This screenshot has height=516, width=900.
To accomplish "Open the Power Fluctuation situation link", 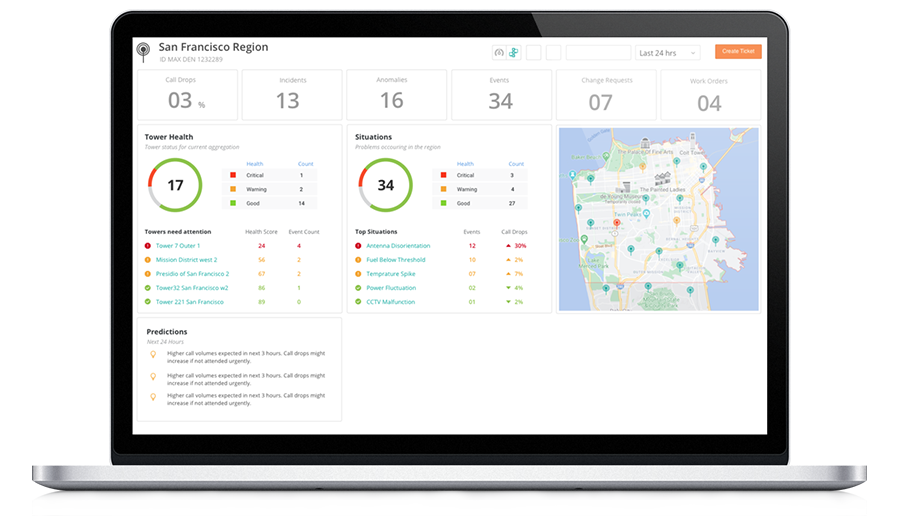I will click(390, 288).
